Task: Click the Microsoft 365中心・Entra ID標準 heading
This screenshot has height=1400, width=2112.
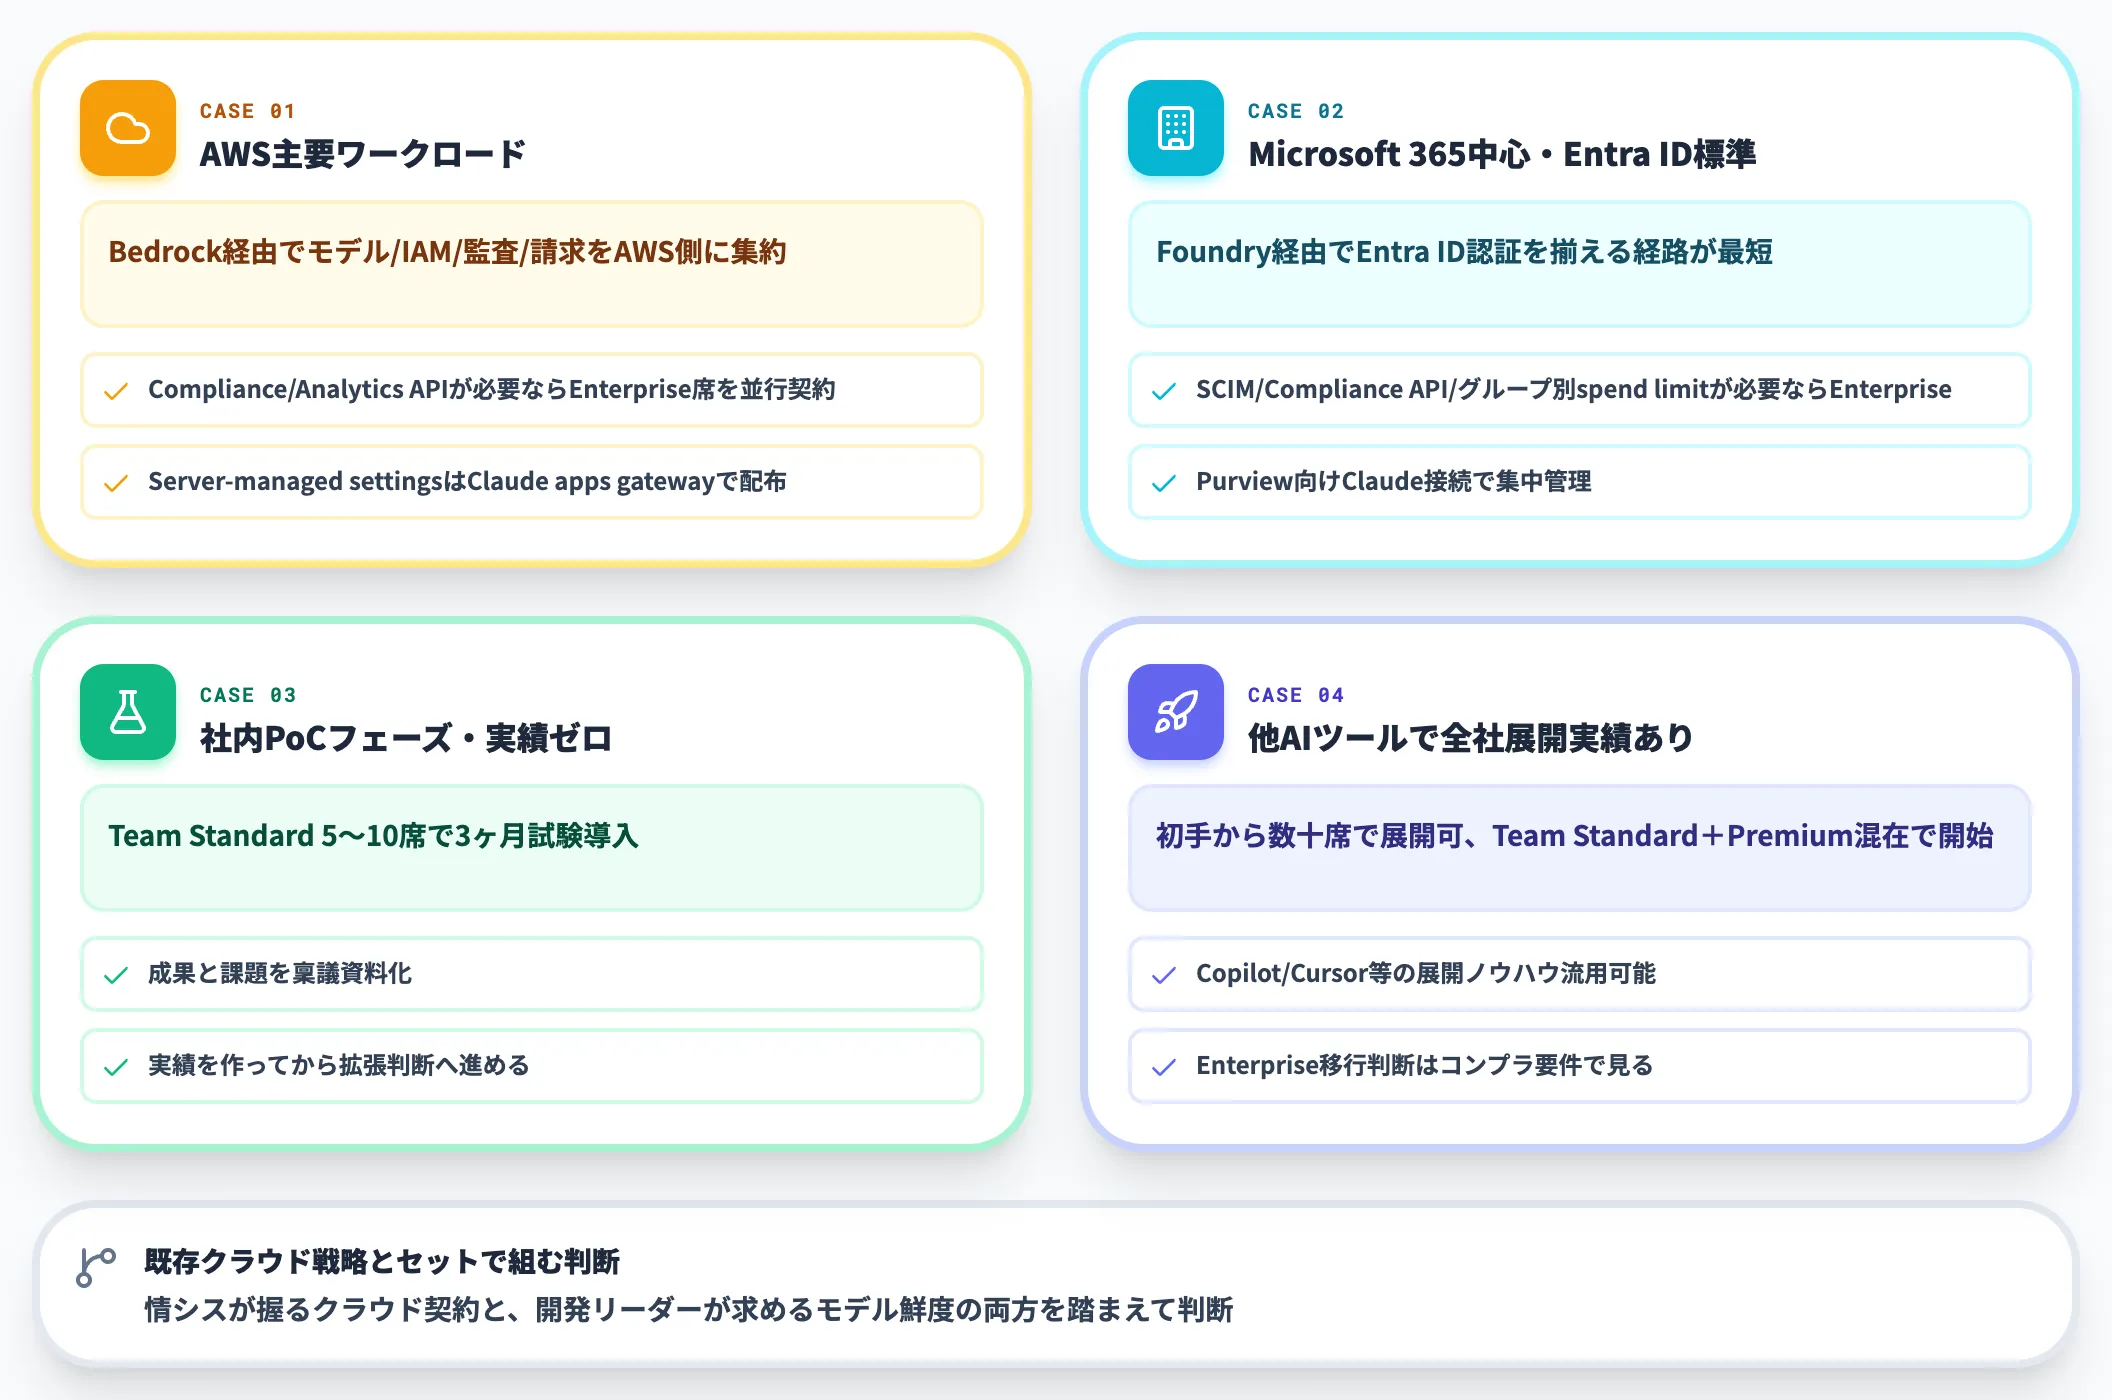Action: [1502, 154]
